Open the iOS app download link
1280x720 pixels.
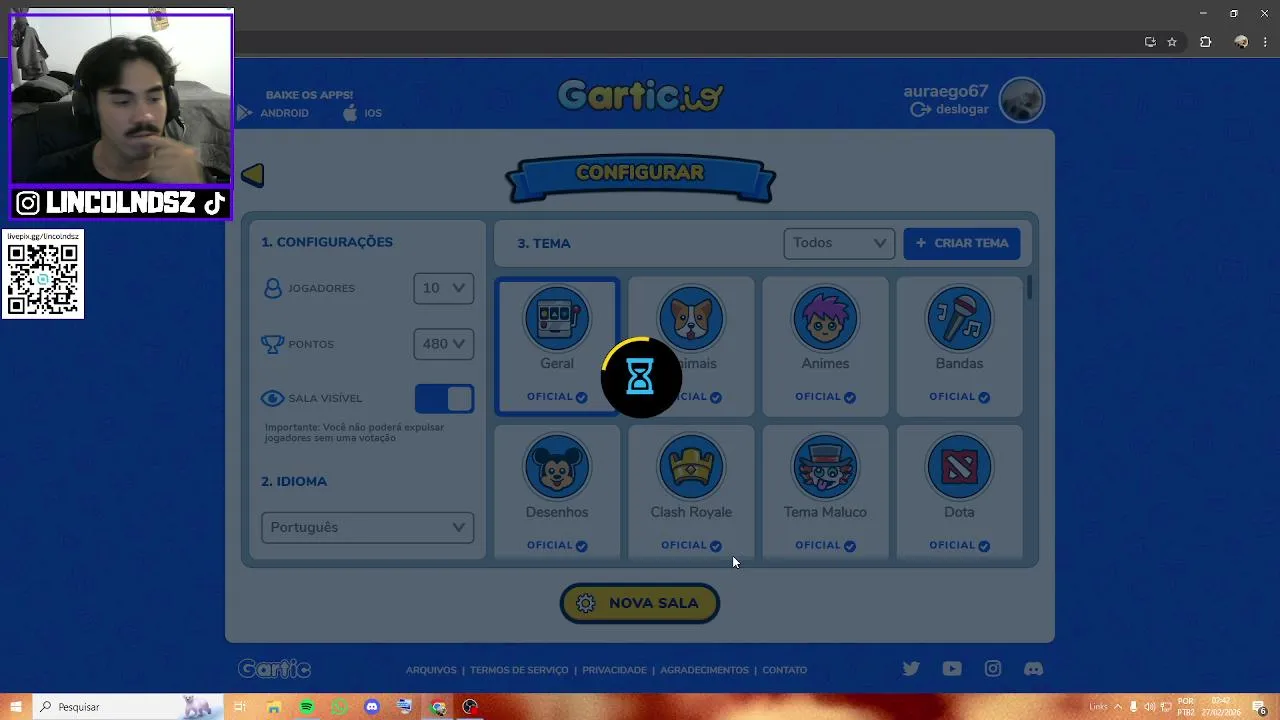click(363, 113)
